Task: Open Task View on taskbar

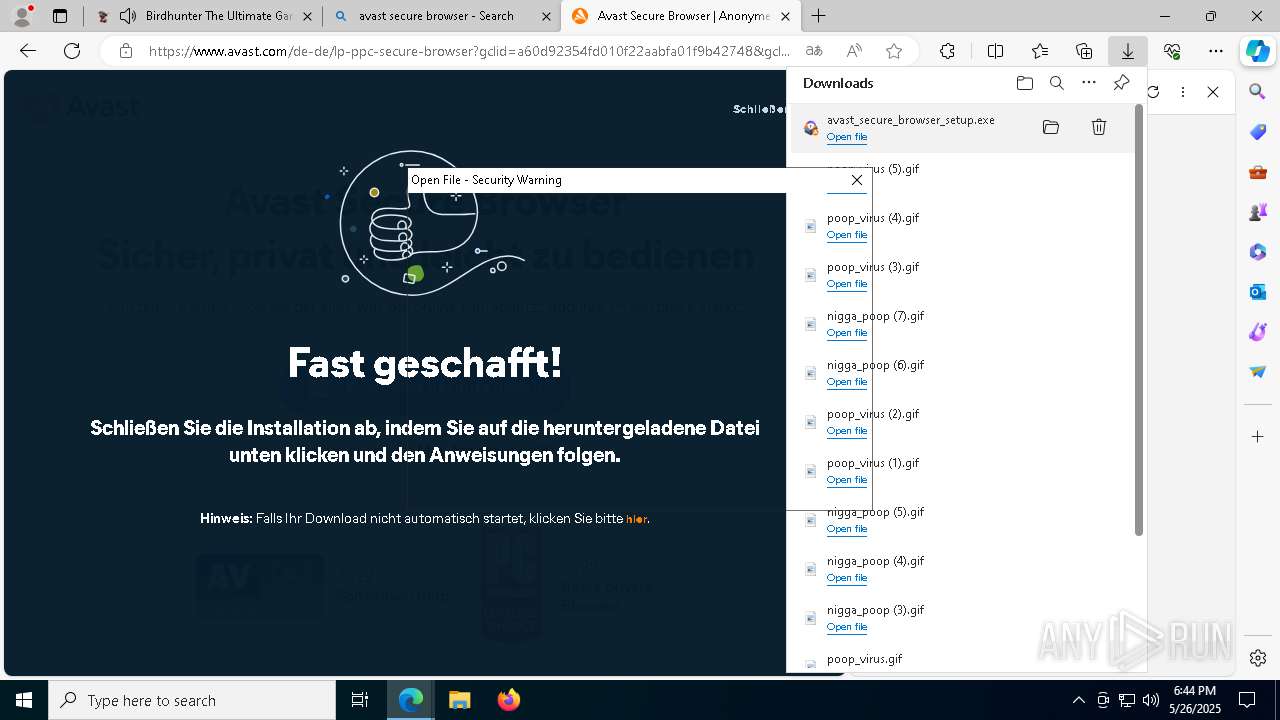Action: (x=360, y=700)
